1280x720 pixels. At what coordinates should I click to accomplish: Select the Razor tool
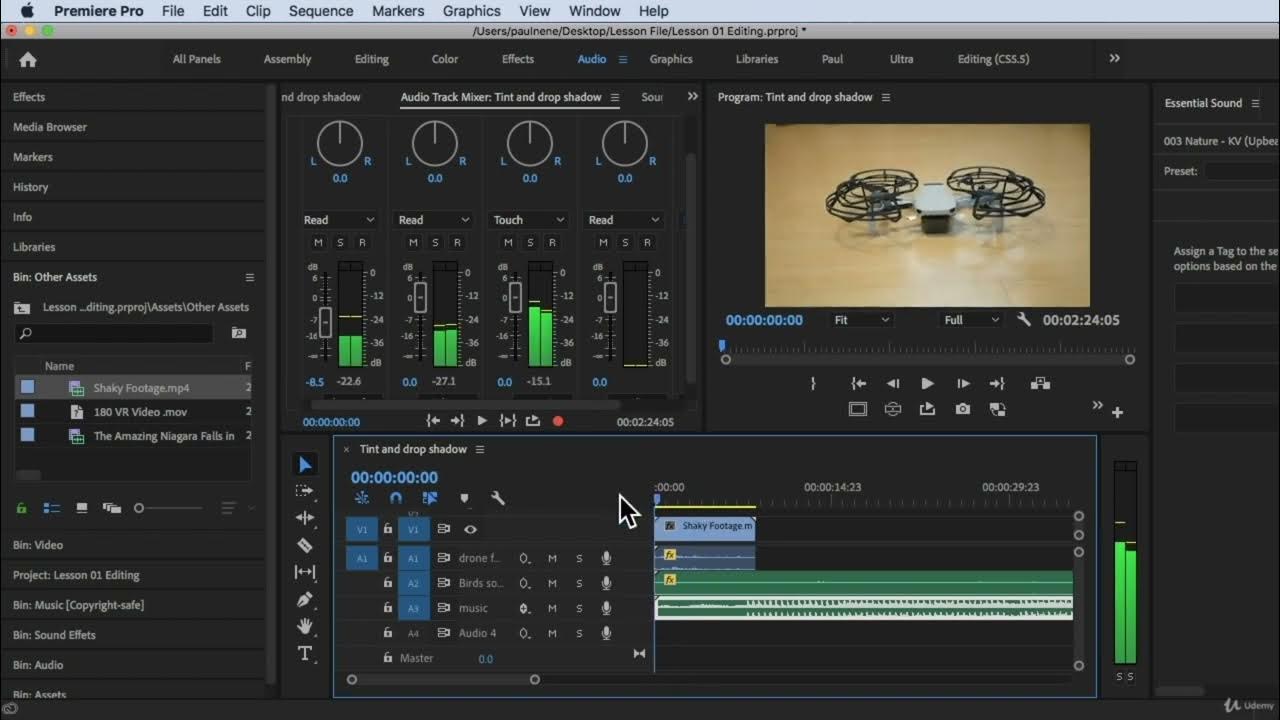tap(305, 545)
